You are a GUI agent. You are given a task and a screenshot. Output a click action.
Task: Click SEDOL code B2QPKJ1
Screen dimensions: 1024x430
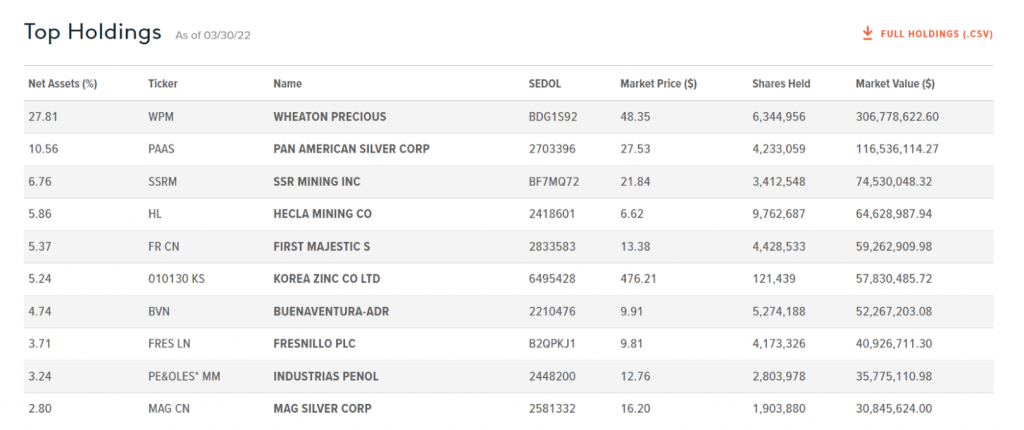[x=552, y=344]
